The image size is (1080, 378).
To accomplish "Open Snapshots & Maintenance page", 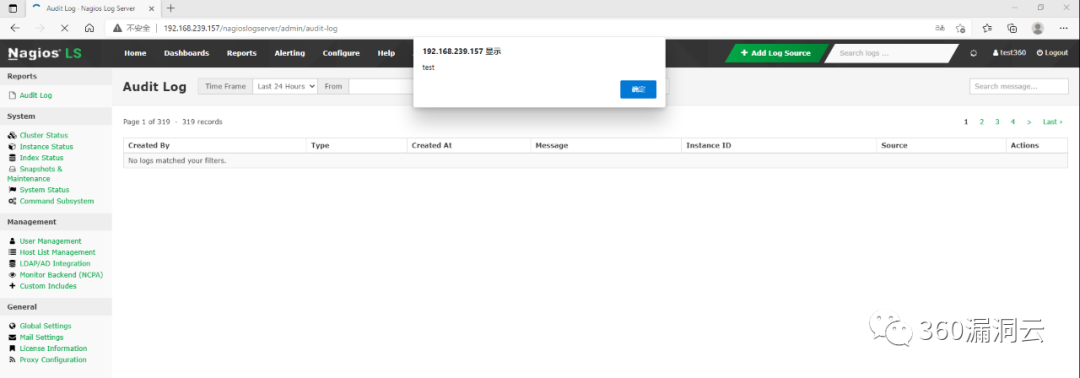I will coord(35,174).
